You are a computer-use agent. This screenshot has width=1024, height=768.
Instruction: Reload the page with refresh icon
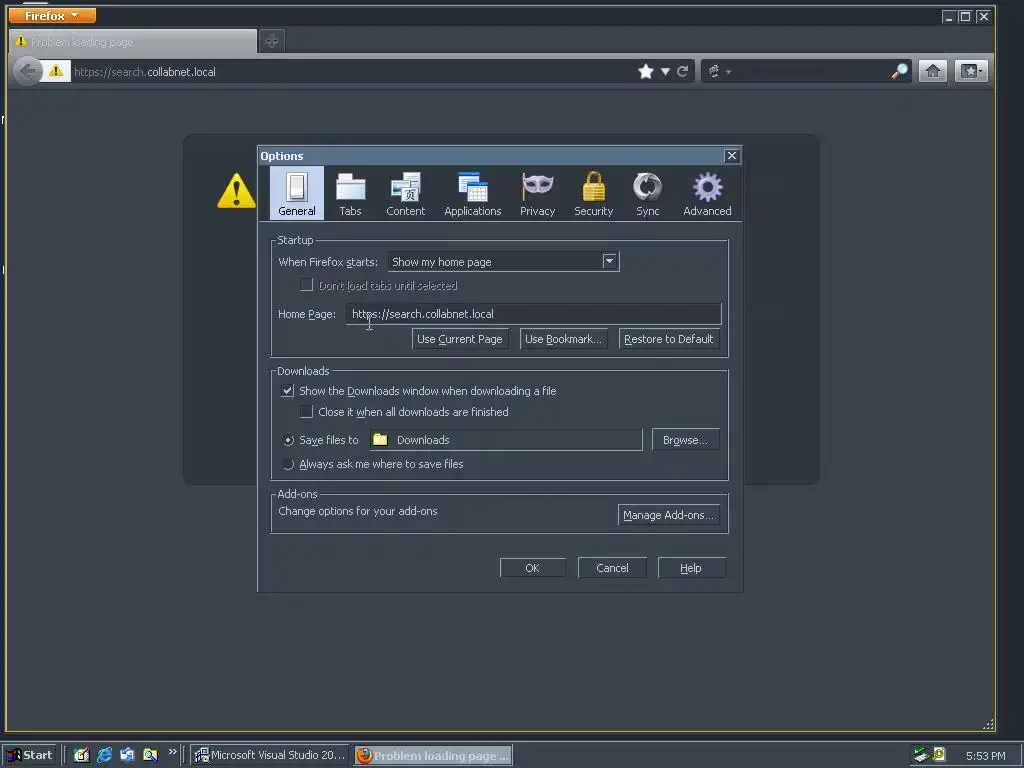point(682,71)
